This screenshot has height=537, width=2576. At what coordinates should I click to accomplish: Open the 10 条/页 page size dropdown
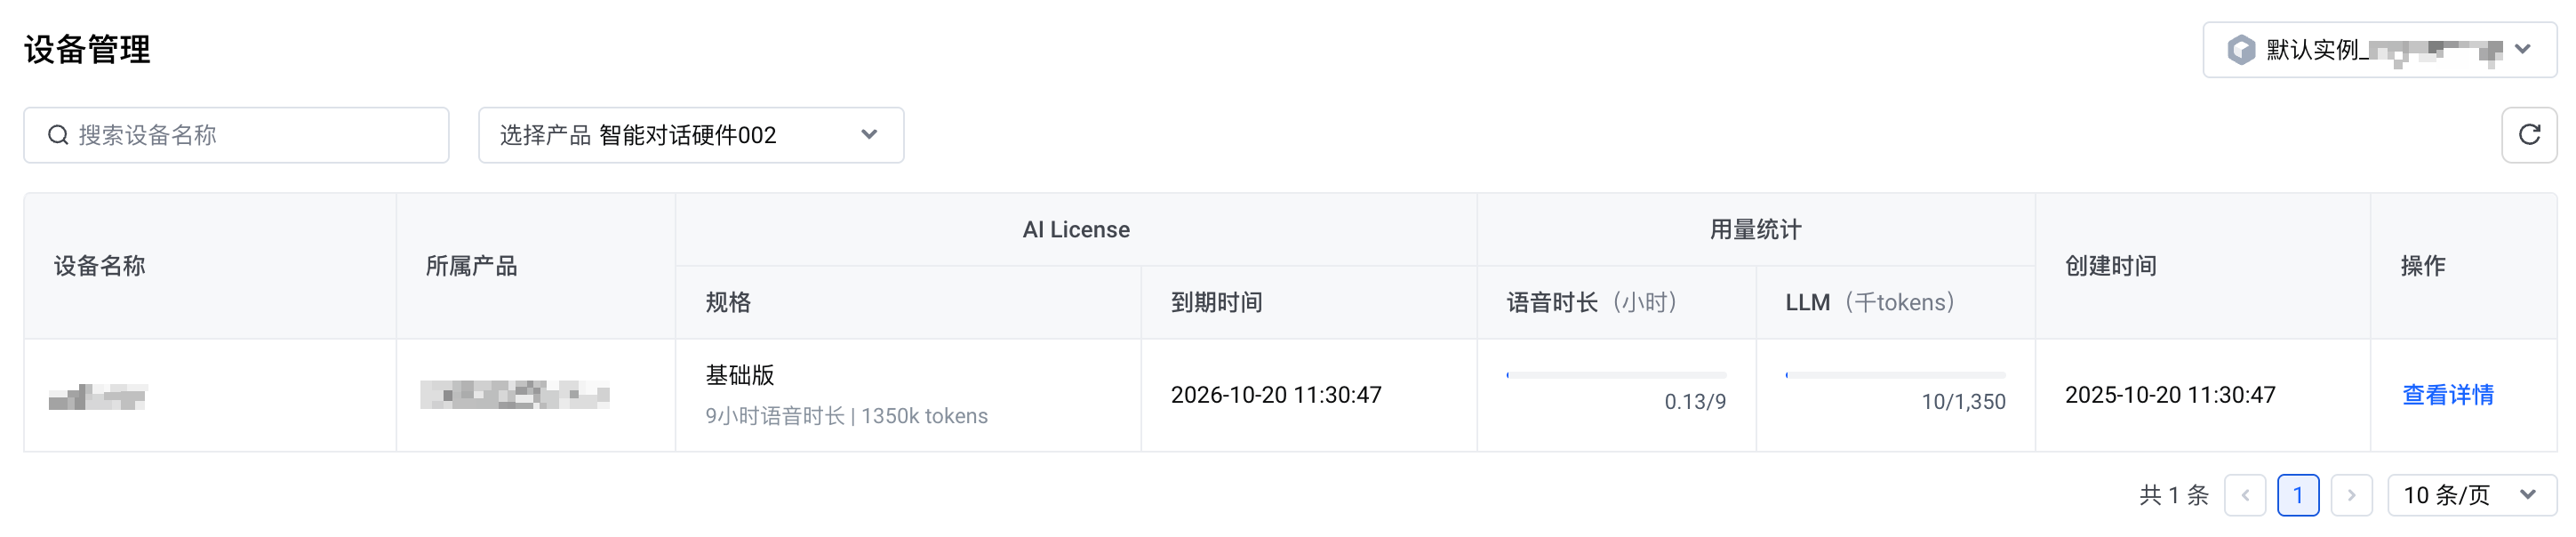tap(2470, 495)
